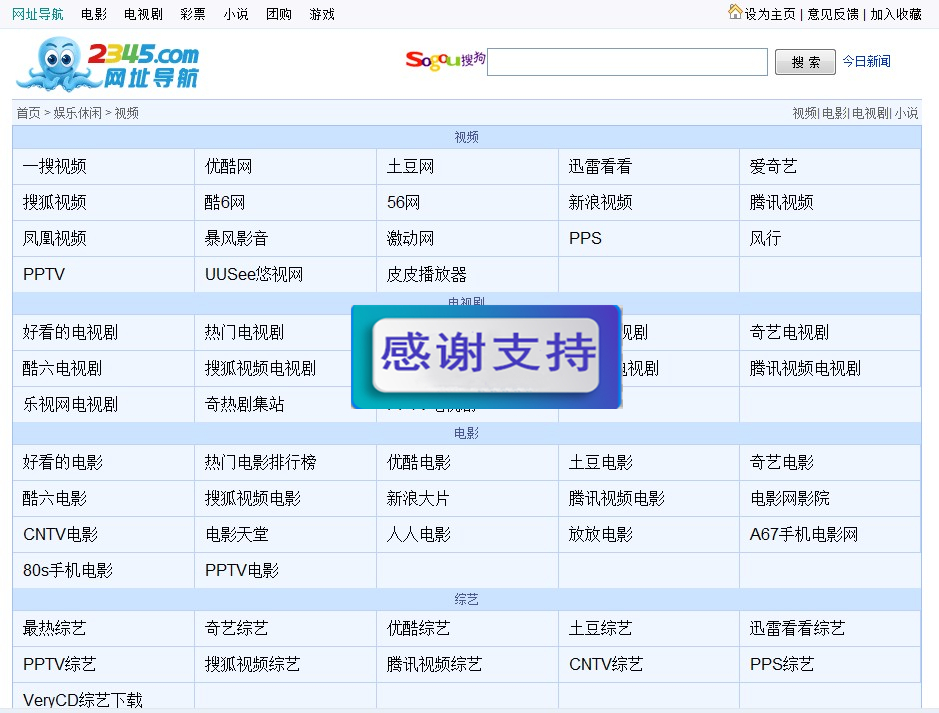This screenshot has height=713, width=939.
Task: Visit the 激动网 link
Action: click(x=410, y=238)
